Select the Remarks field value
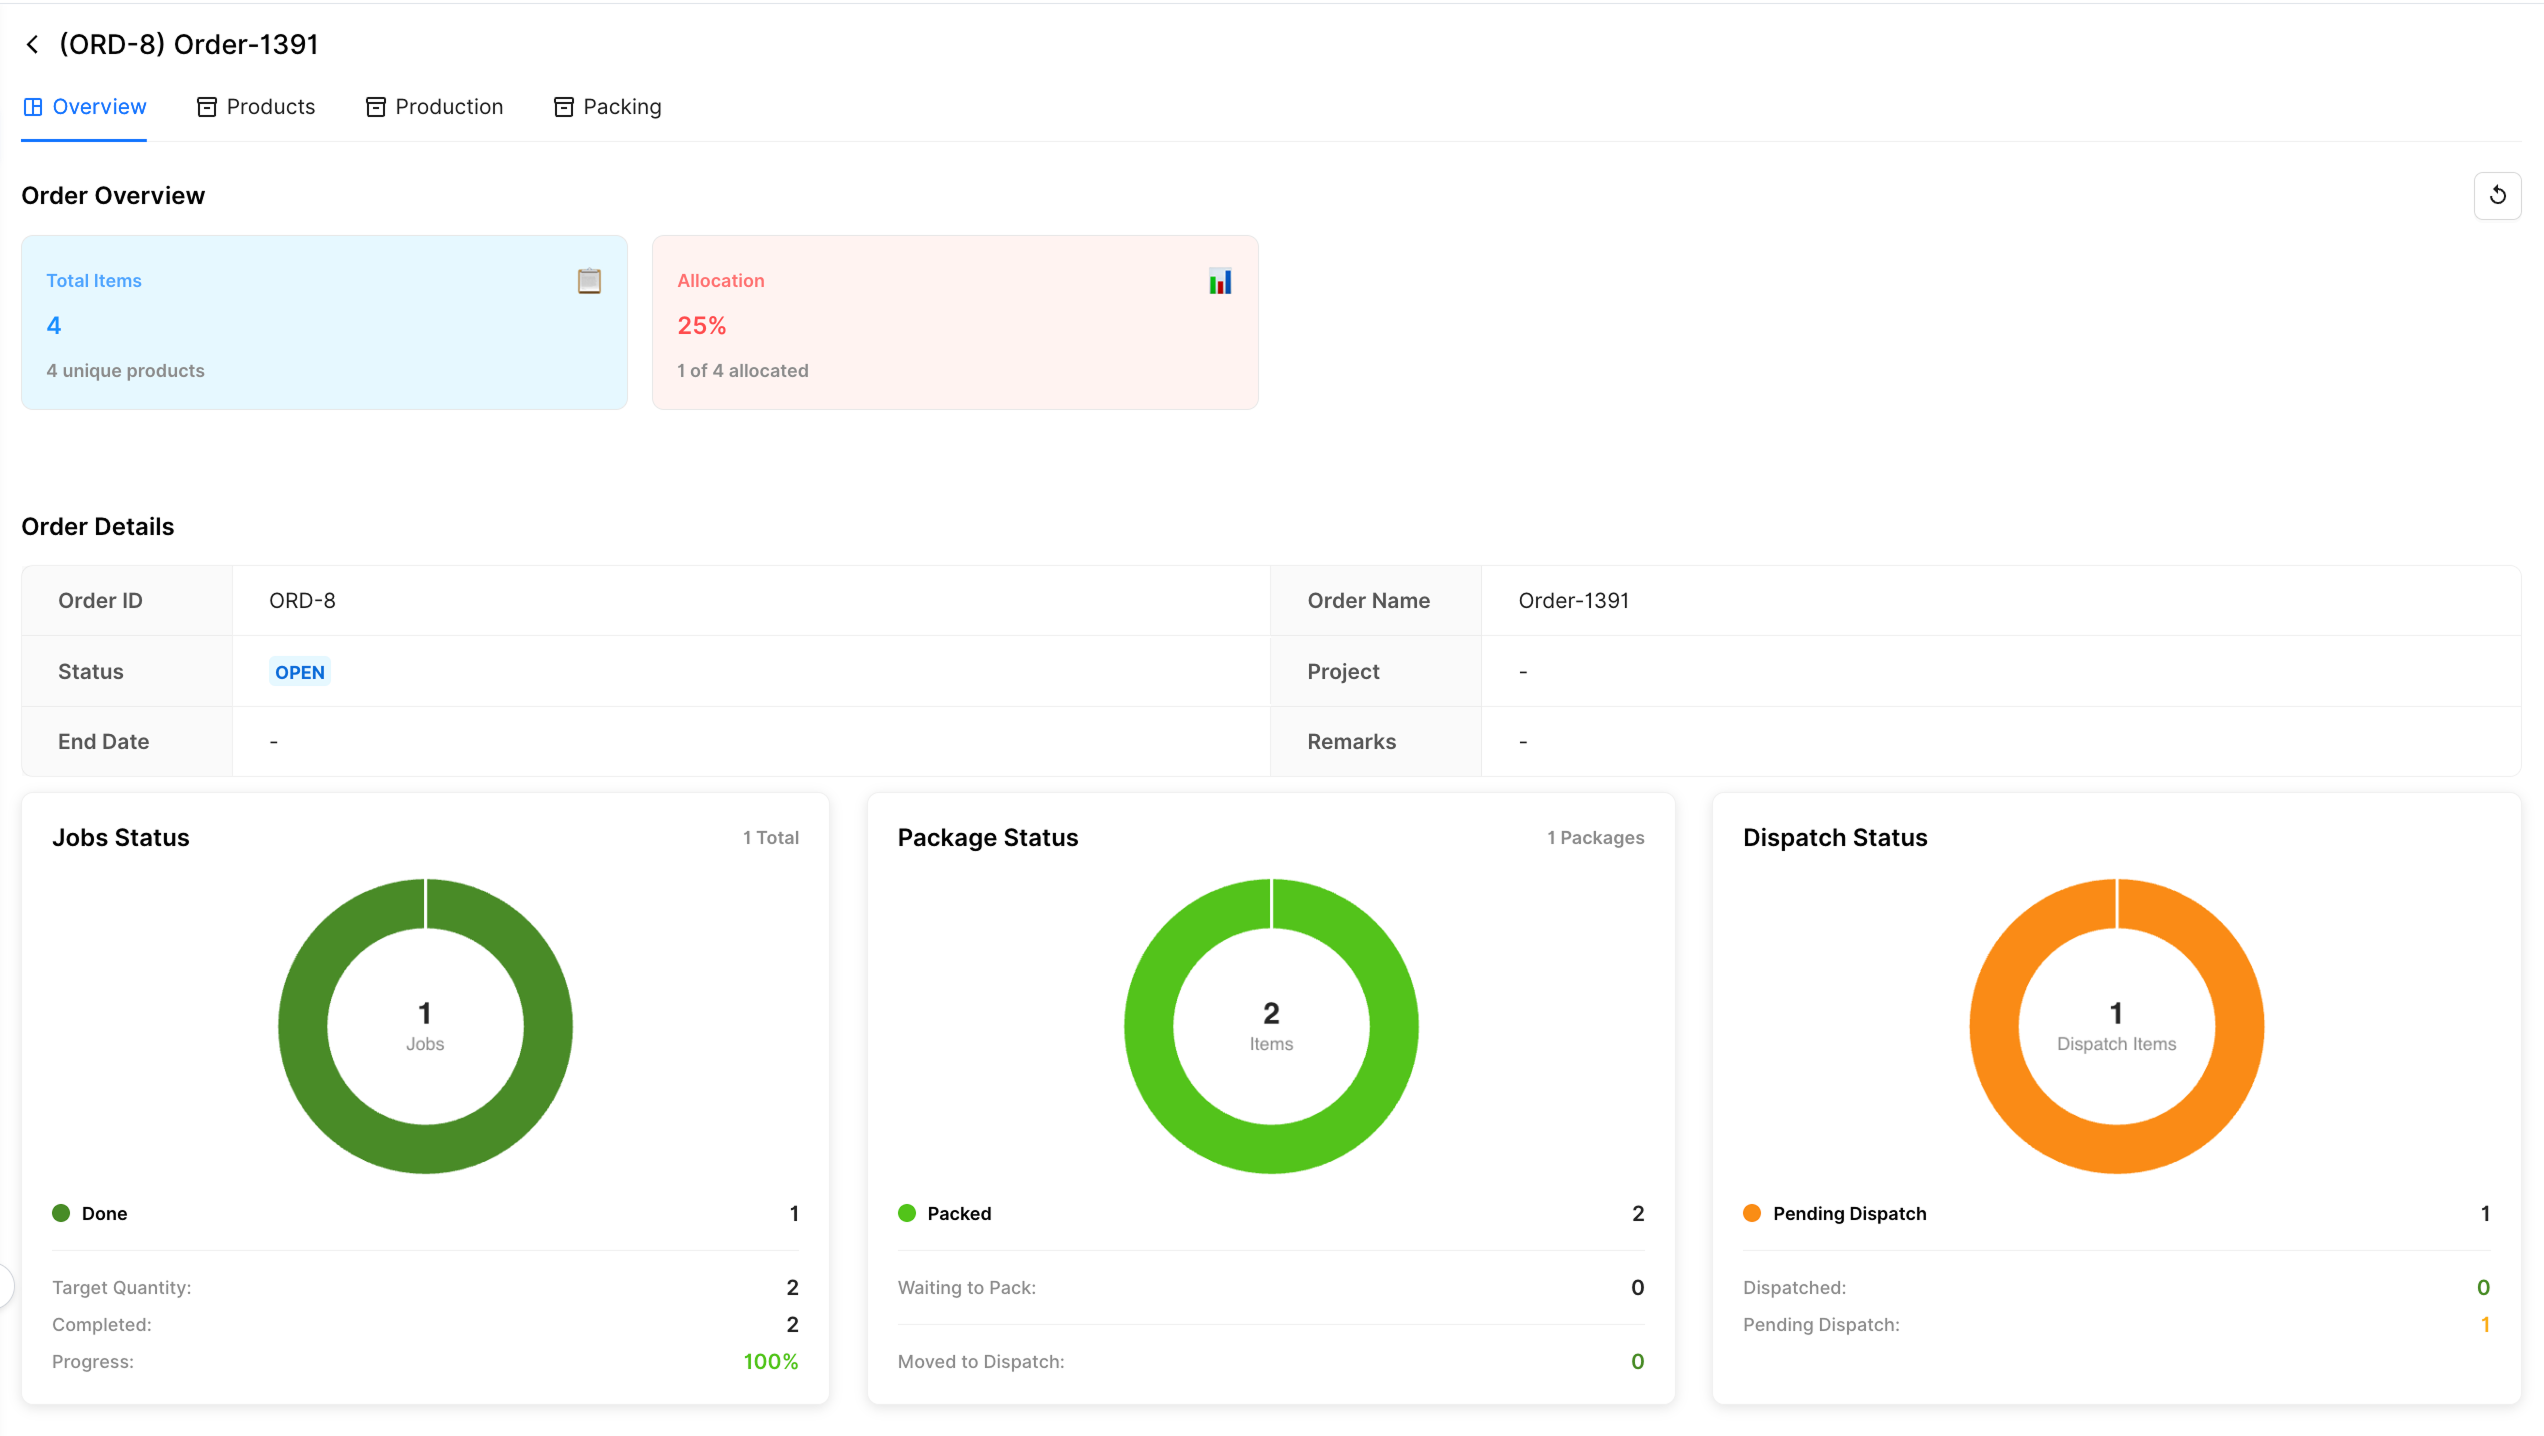 (1522, 741)
